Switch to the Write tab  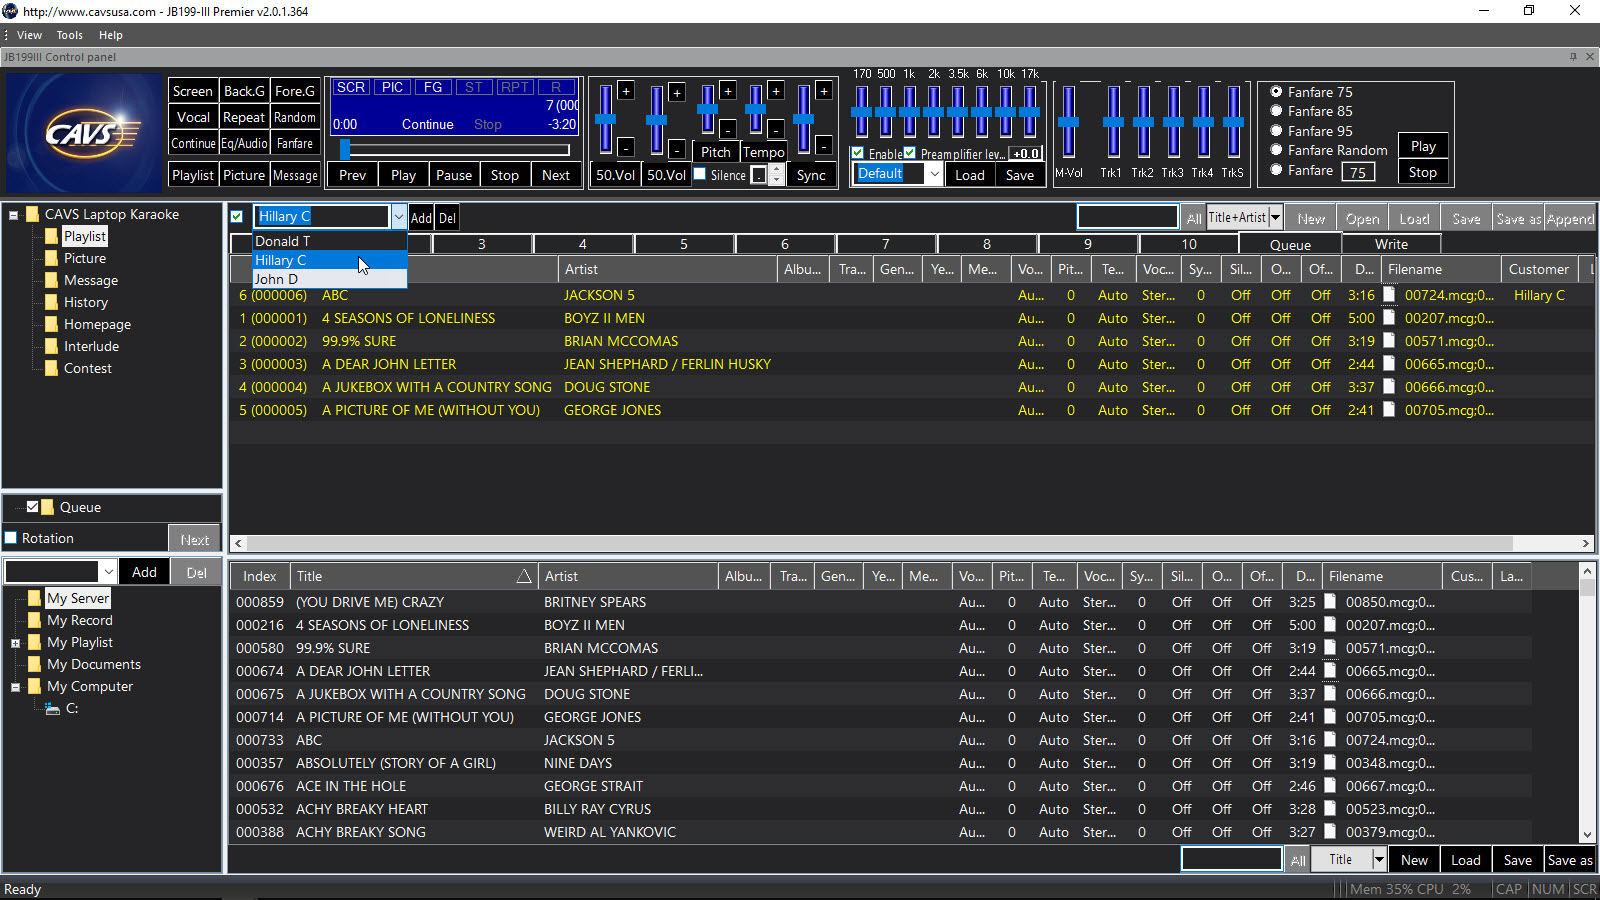pos(1391,244)
